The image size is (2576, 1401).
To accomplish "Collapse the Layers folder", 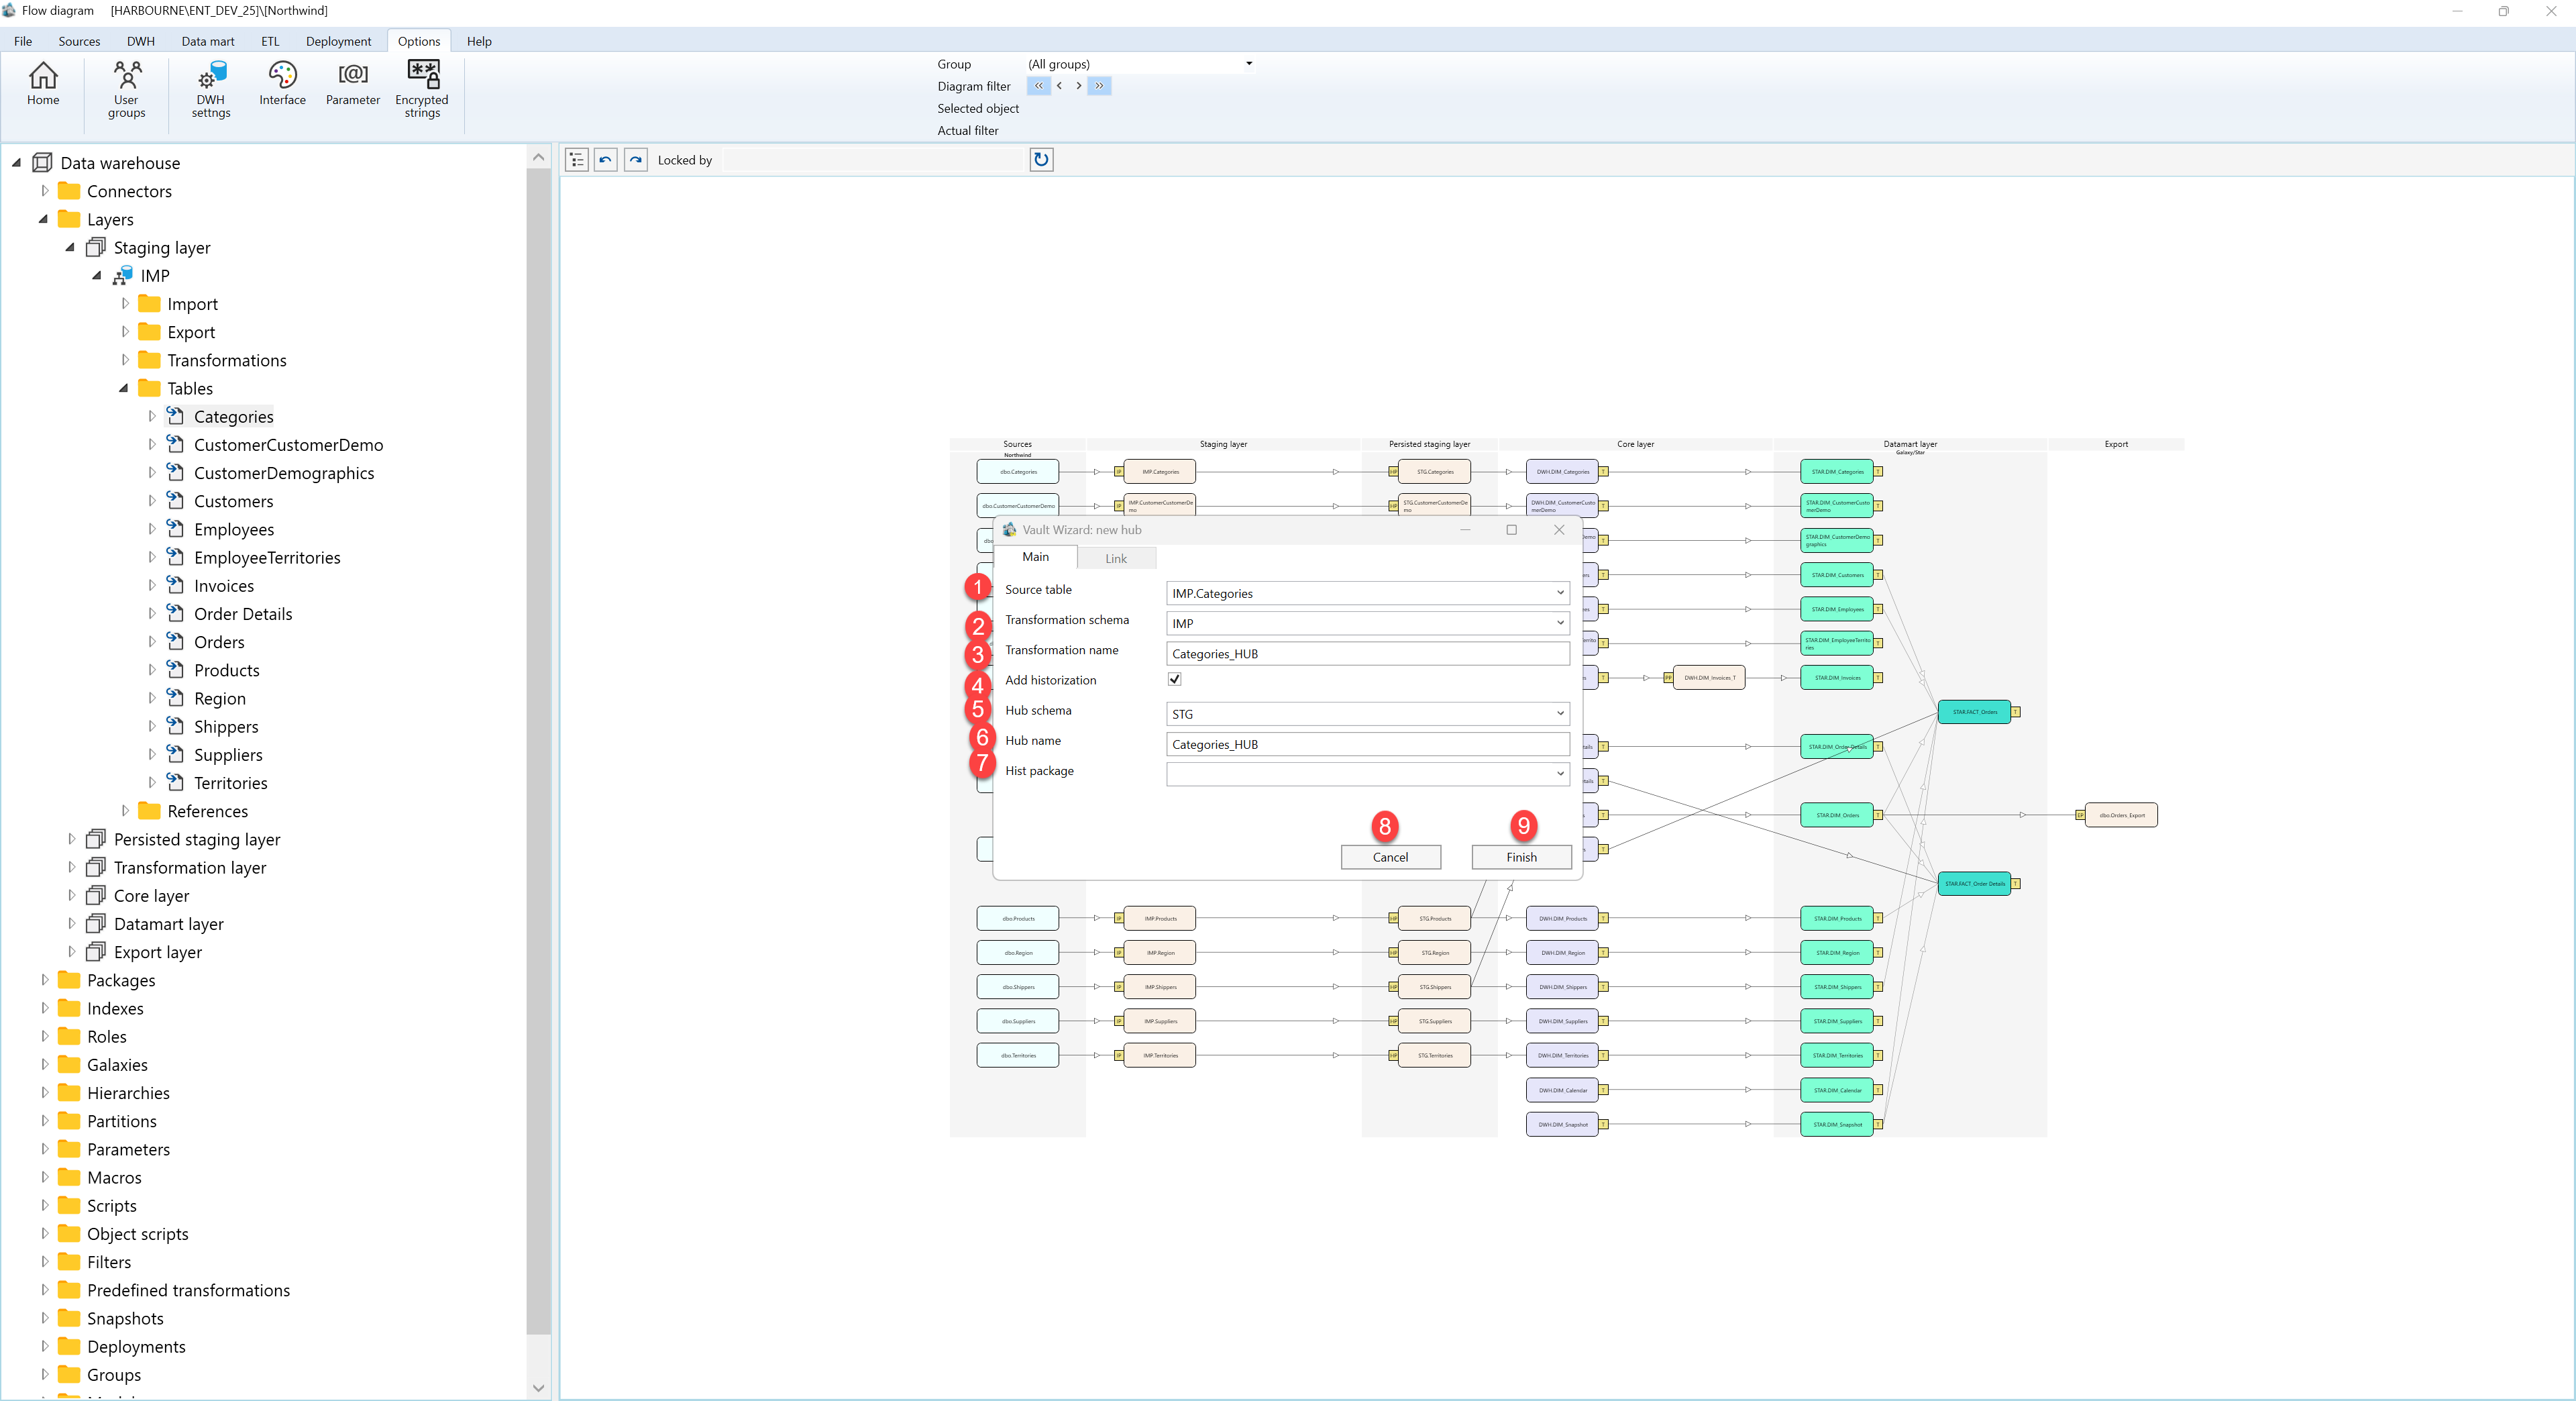I will [x=44, y=219].
